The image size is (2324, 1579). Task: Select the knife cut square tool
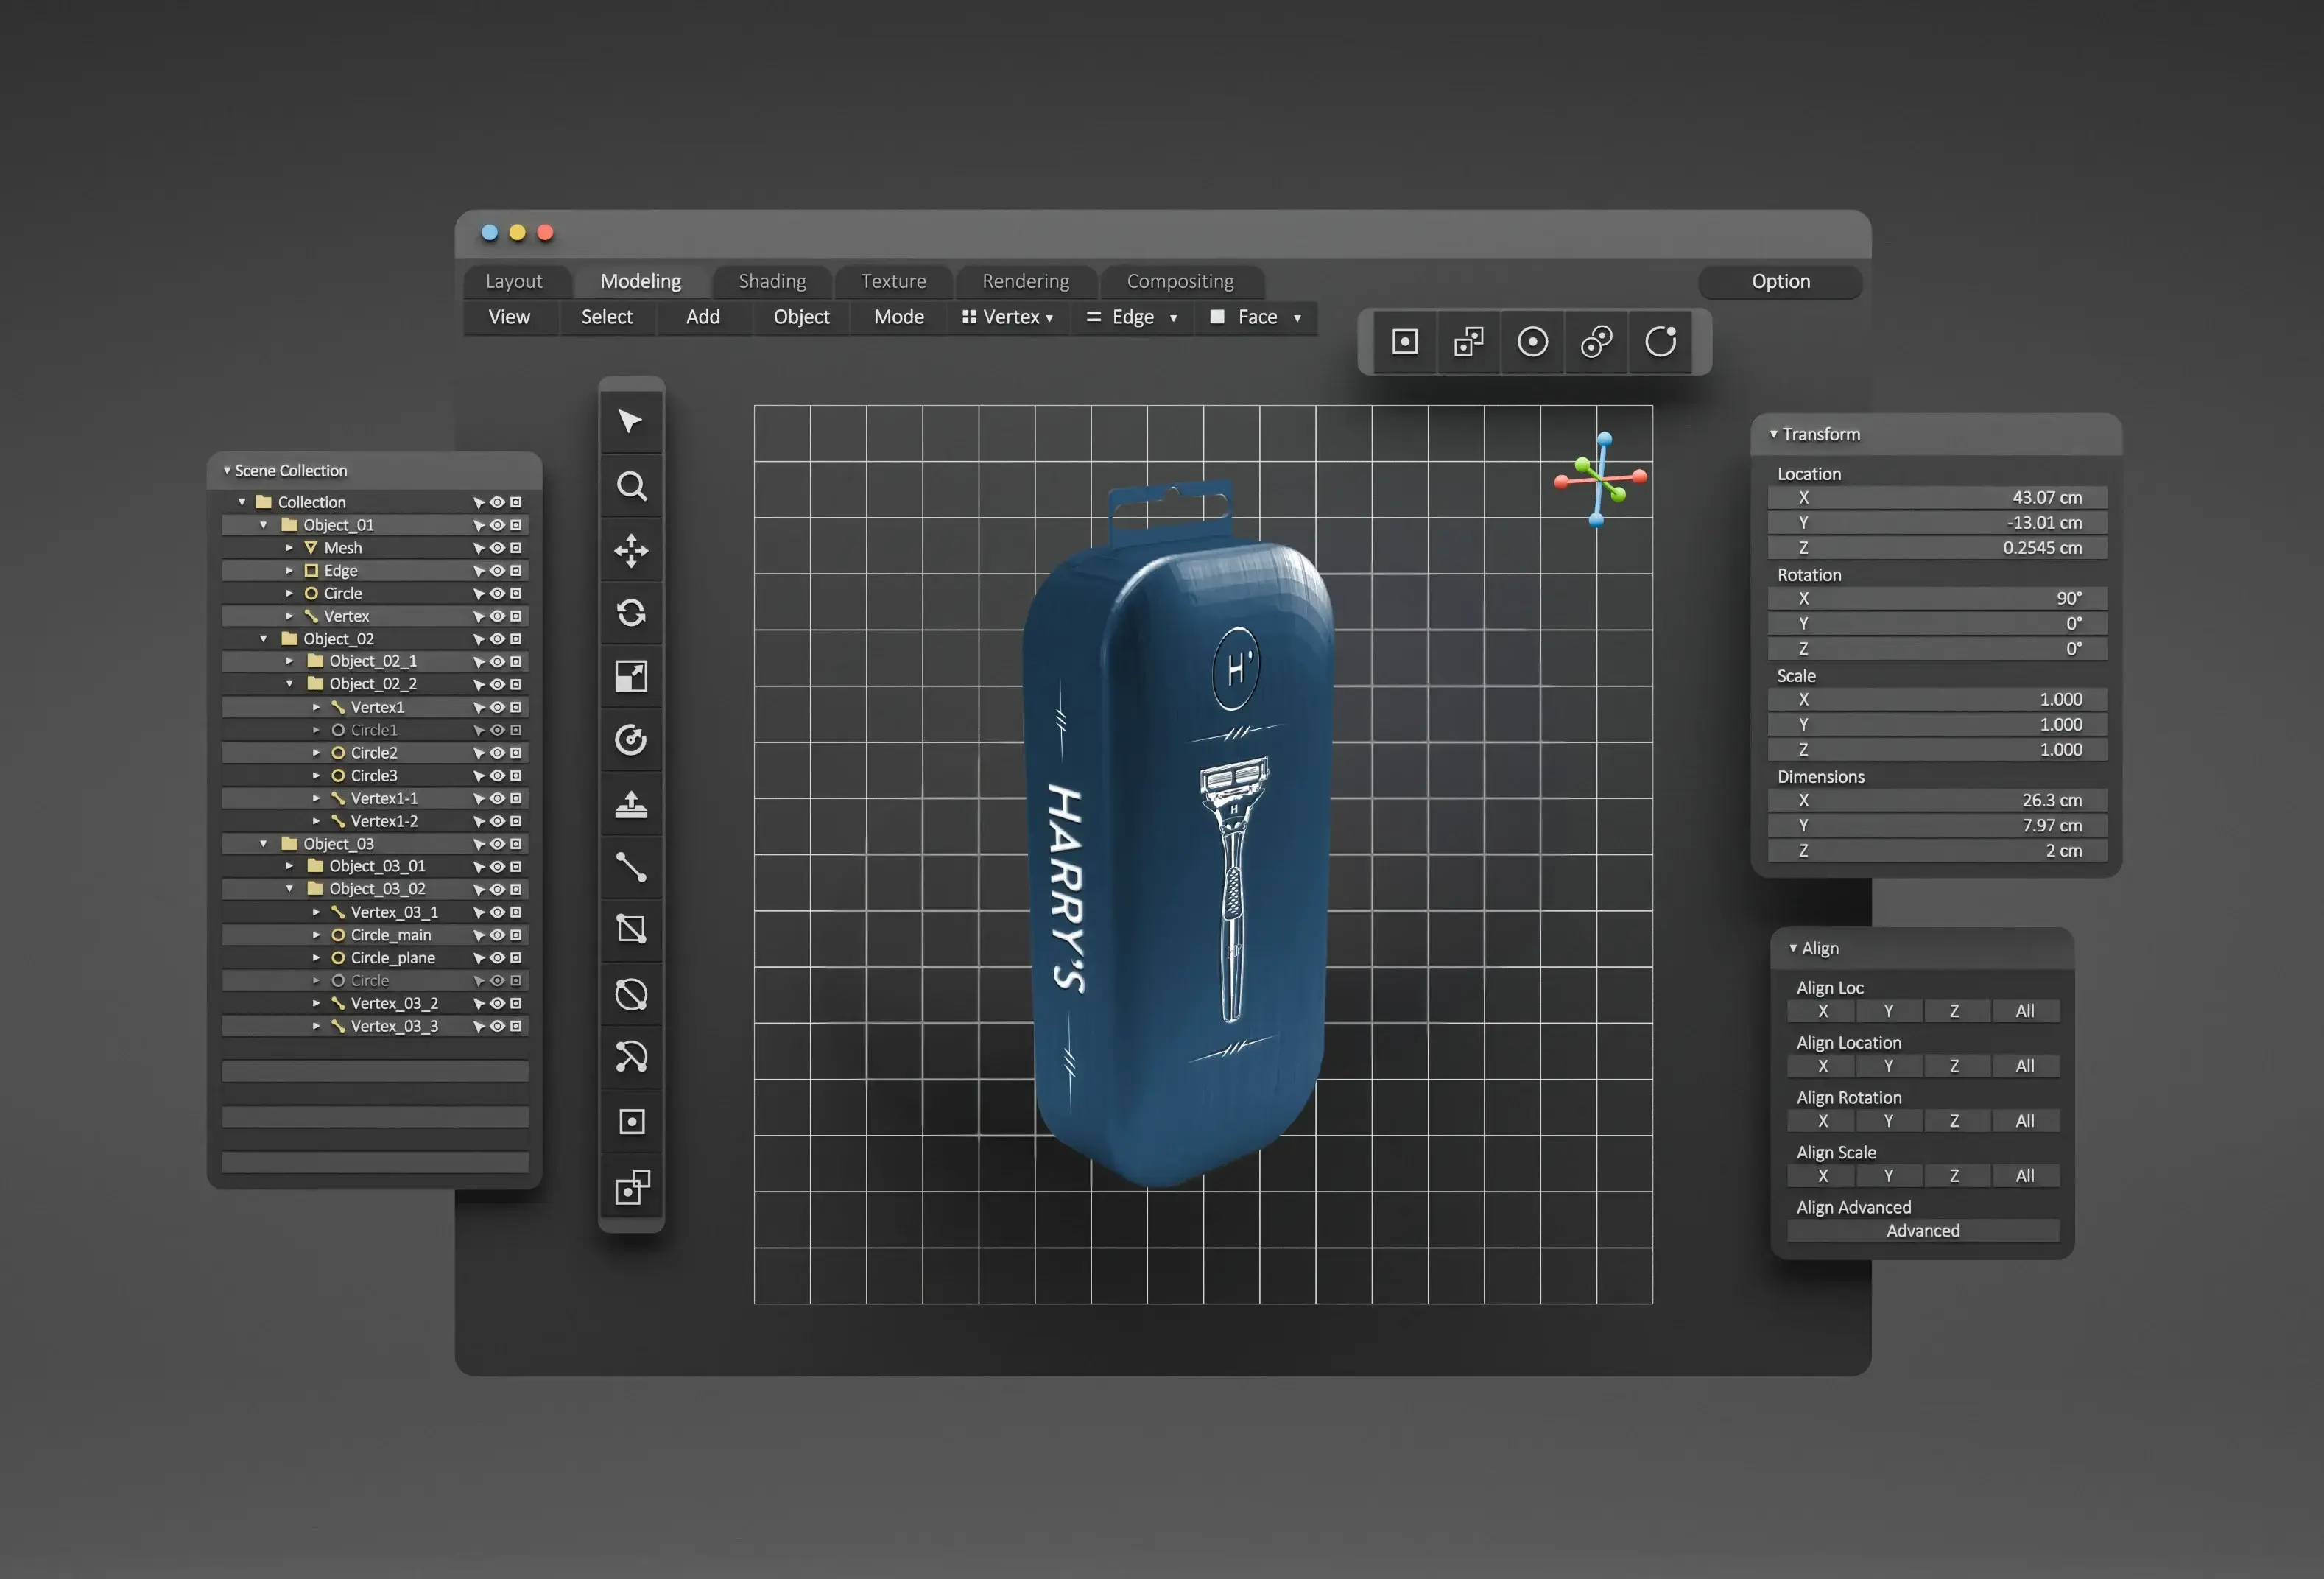[631, 930]
